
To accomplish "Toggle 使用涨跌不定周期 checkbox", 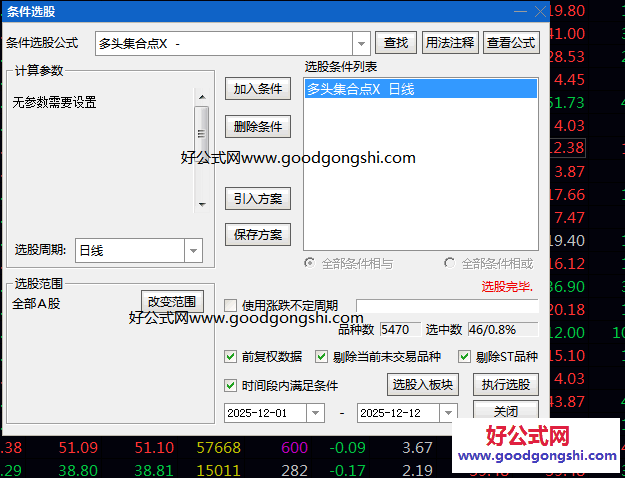I will (230, 306).
